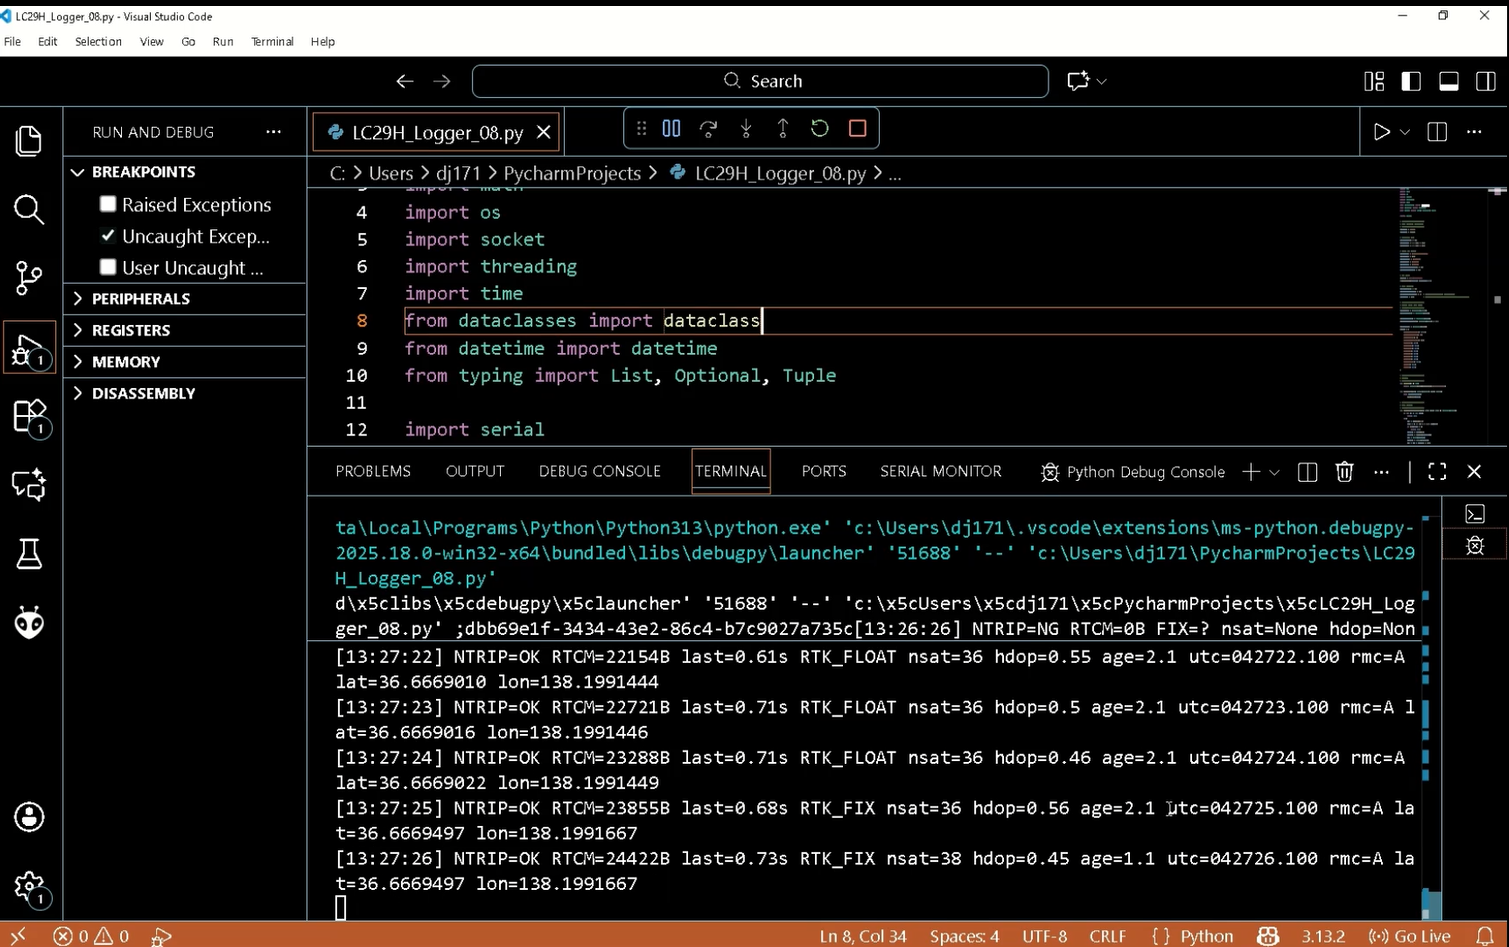
Task: Open the Extensions view
Action: pos(29,416)
